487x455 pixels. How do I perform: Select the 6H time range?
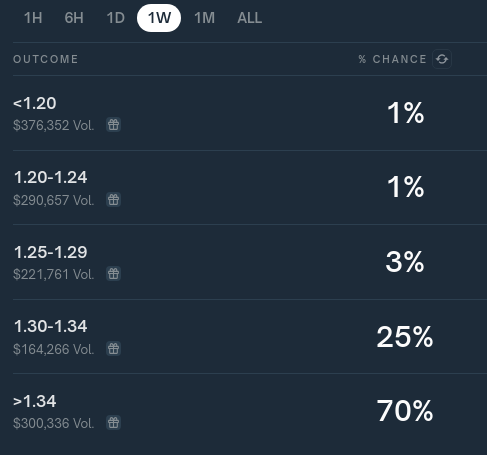tap(74, 18)
